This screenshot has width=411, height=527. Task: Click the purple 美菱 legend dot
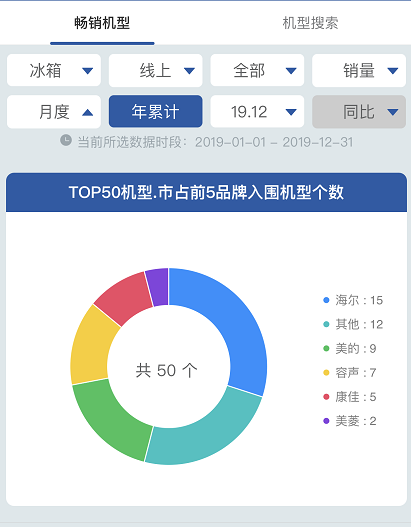click(x=326, y=421)
